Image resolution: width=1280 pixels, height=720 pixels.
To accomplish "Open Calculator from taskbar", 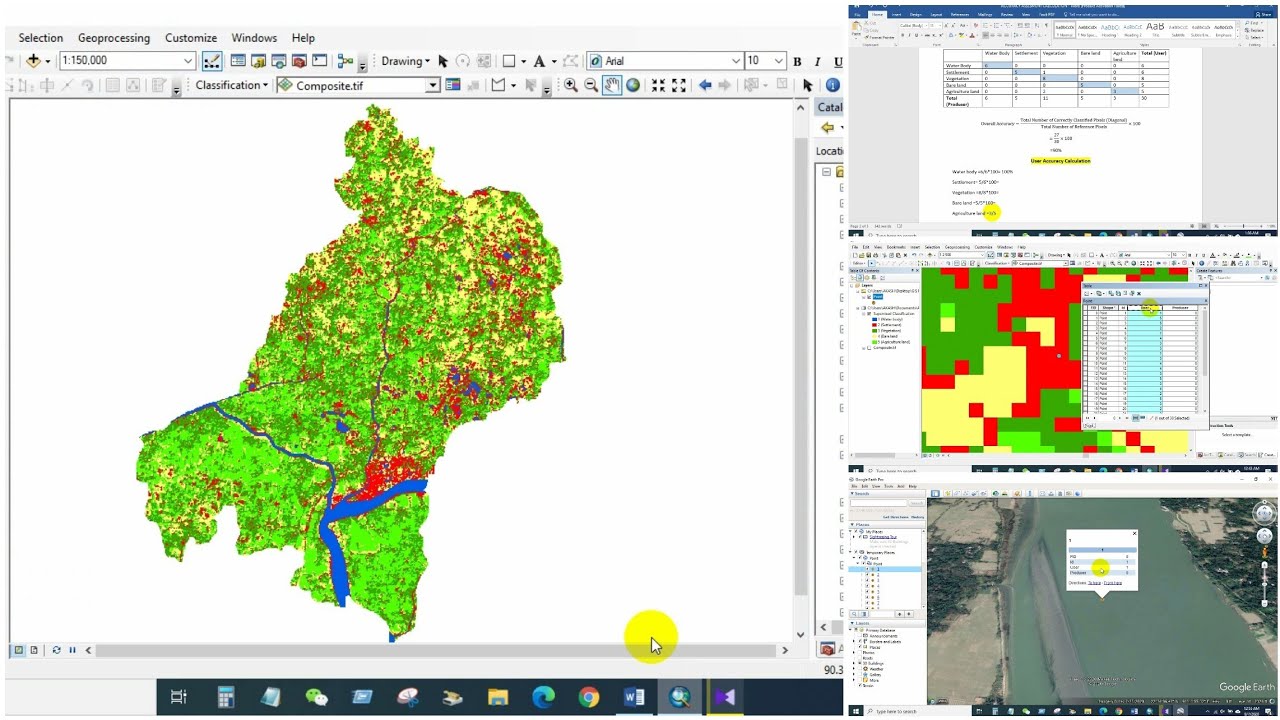I will click(225, 697).
